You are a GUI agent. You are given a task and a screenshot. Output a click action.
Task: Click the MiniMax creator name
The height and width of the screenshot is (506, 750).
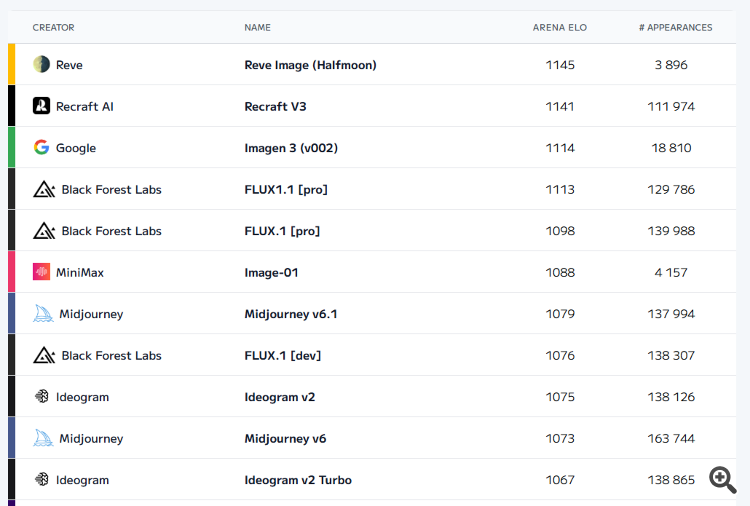click(x=80, y=273)
